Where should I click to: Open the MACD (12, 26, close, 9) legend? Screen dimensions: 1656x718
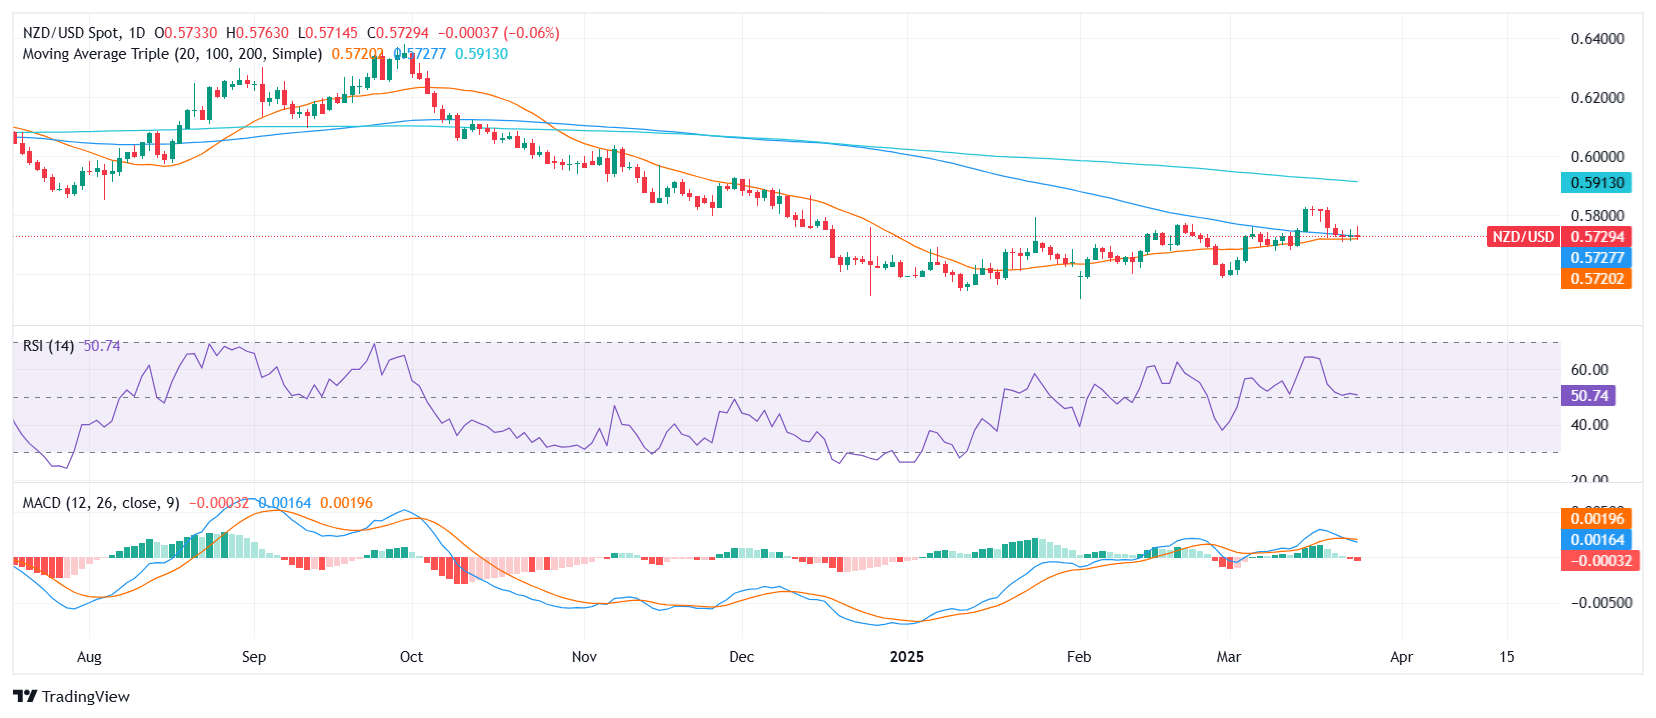click(x=101, y=503)
